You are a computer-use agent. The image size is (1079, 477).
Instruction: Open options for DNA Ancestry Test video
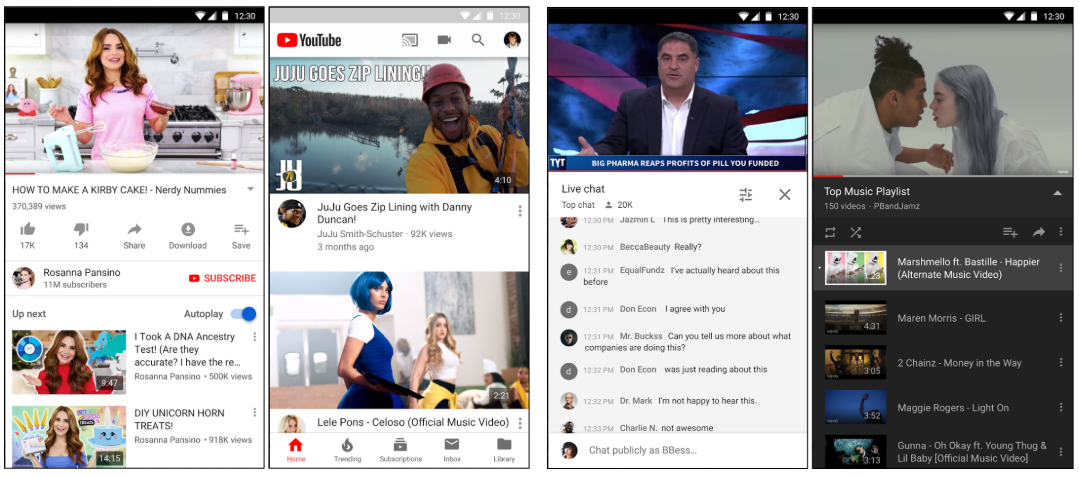pyautogui.click(x=255, y=337)
